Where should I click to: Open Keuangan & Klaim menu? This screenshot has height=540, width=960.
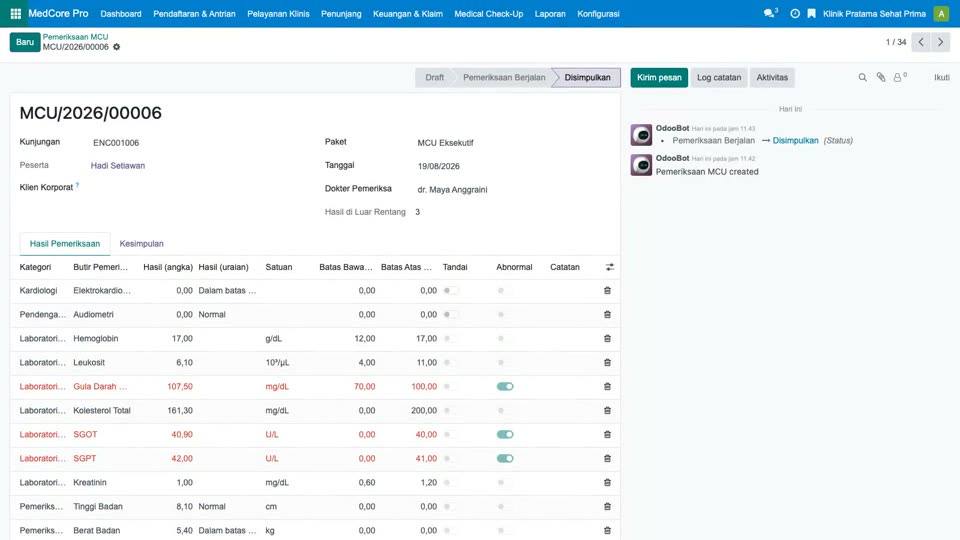coord(408,13)
